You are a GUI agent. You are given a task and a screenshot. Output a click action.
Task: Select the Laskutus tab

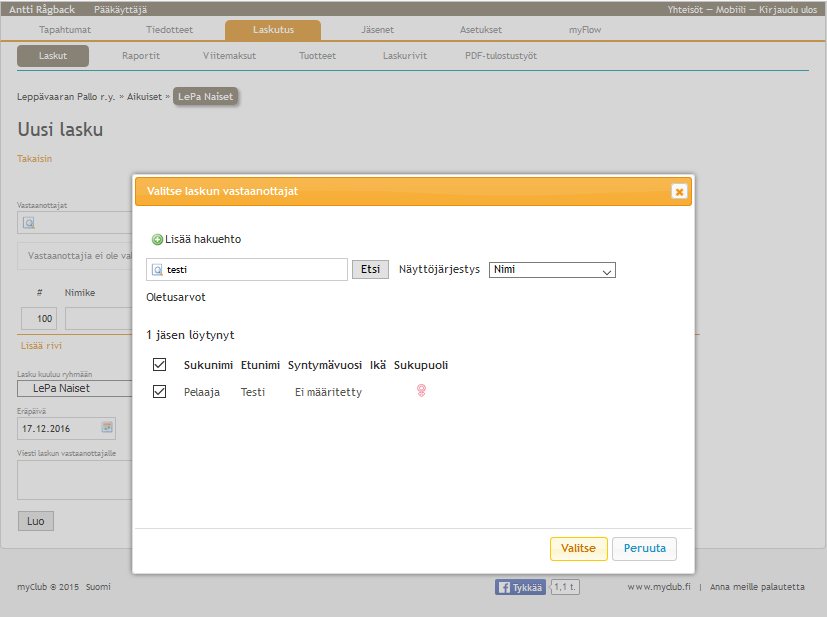pos(273,30)
